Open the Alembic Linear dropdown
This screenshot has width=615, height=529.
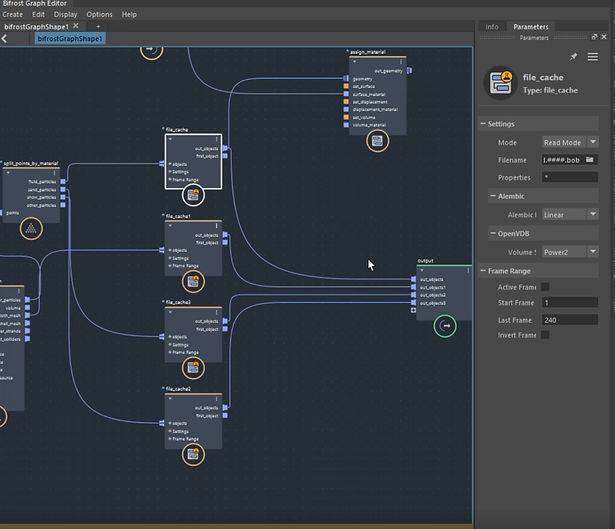[x=570, y=215]
